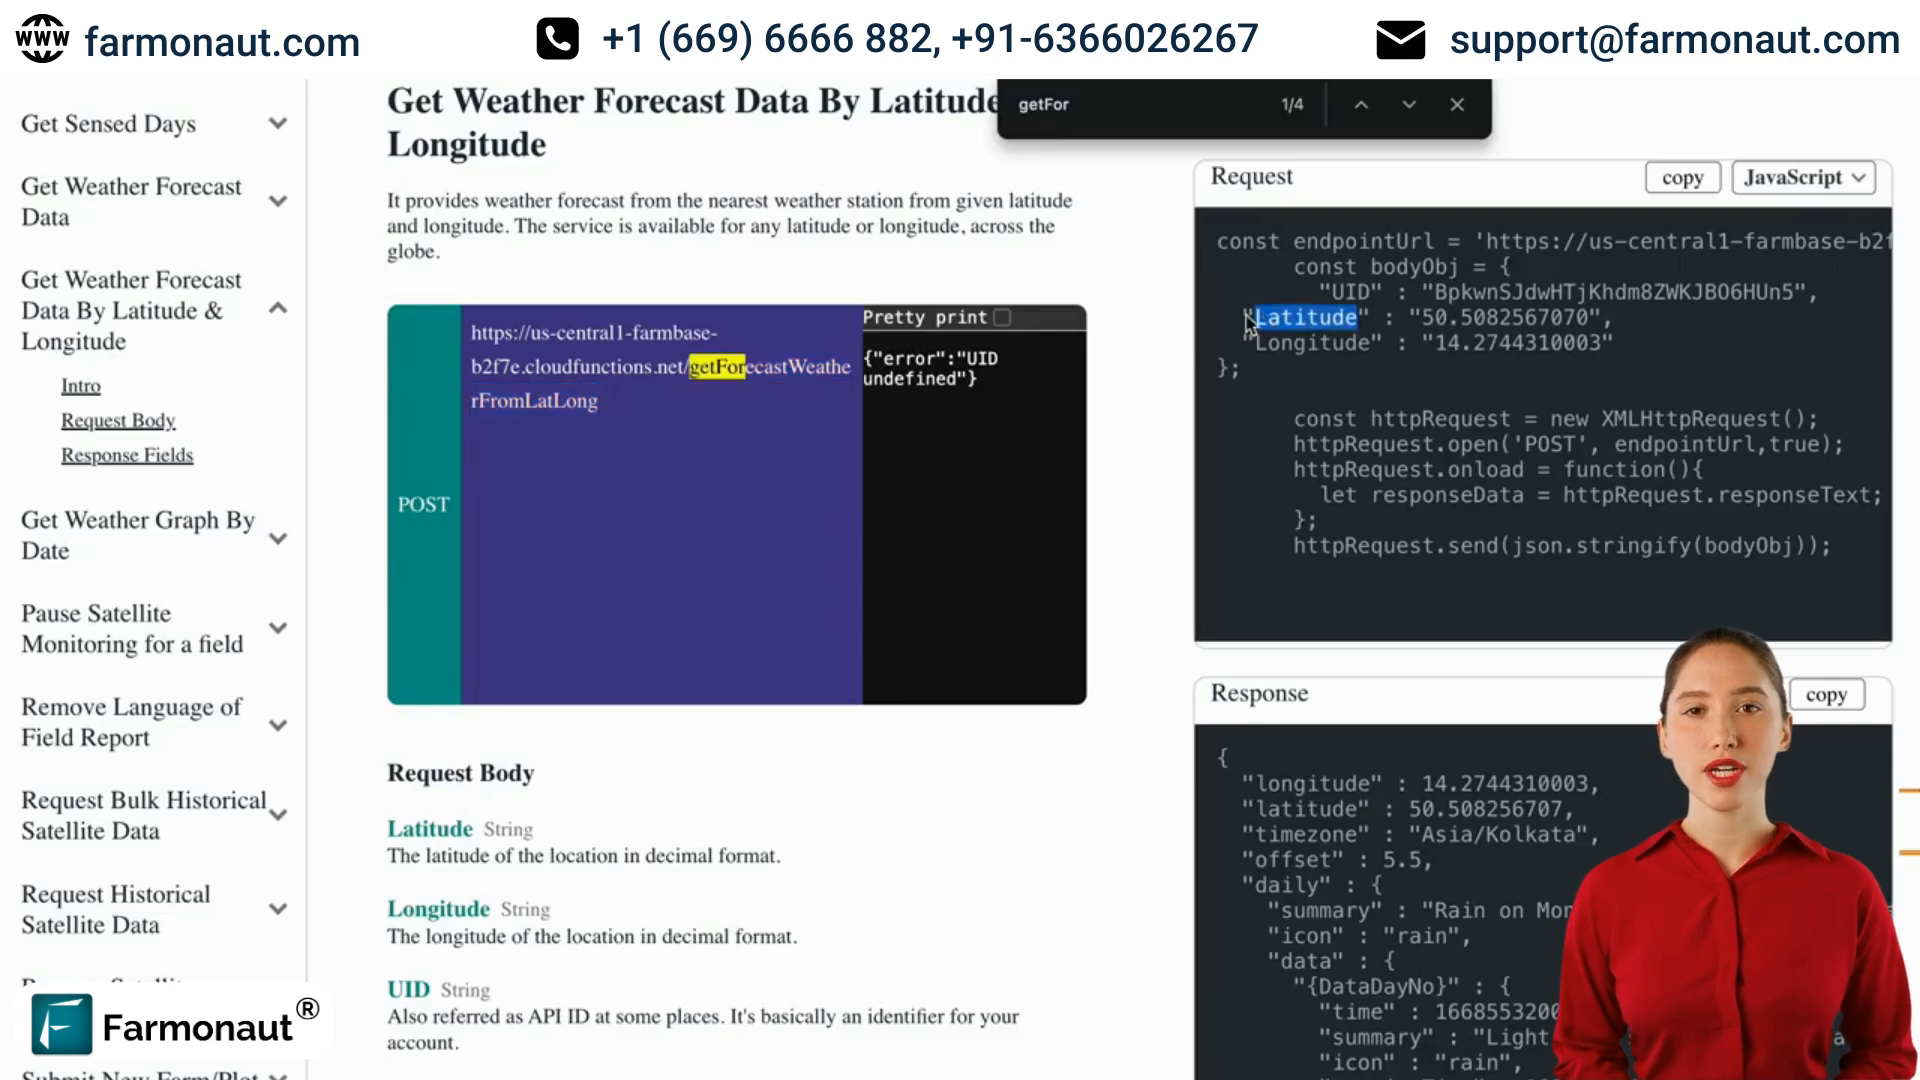Click the phone icon in header
The width and height of the screenshot is (1920, 1080).
click(x=555, y=38)
